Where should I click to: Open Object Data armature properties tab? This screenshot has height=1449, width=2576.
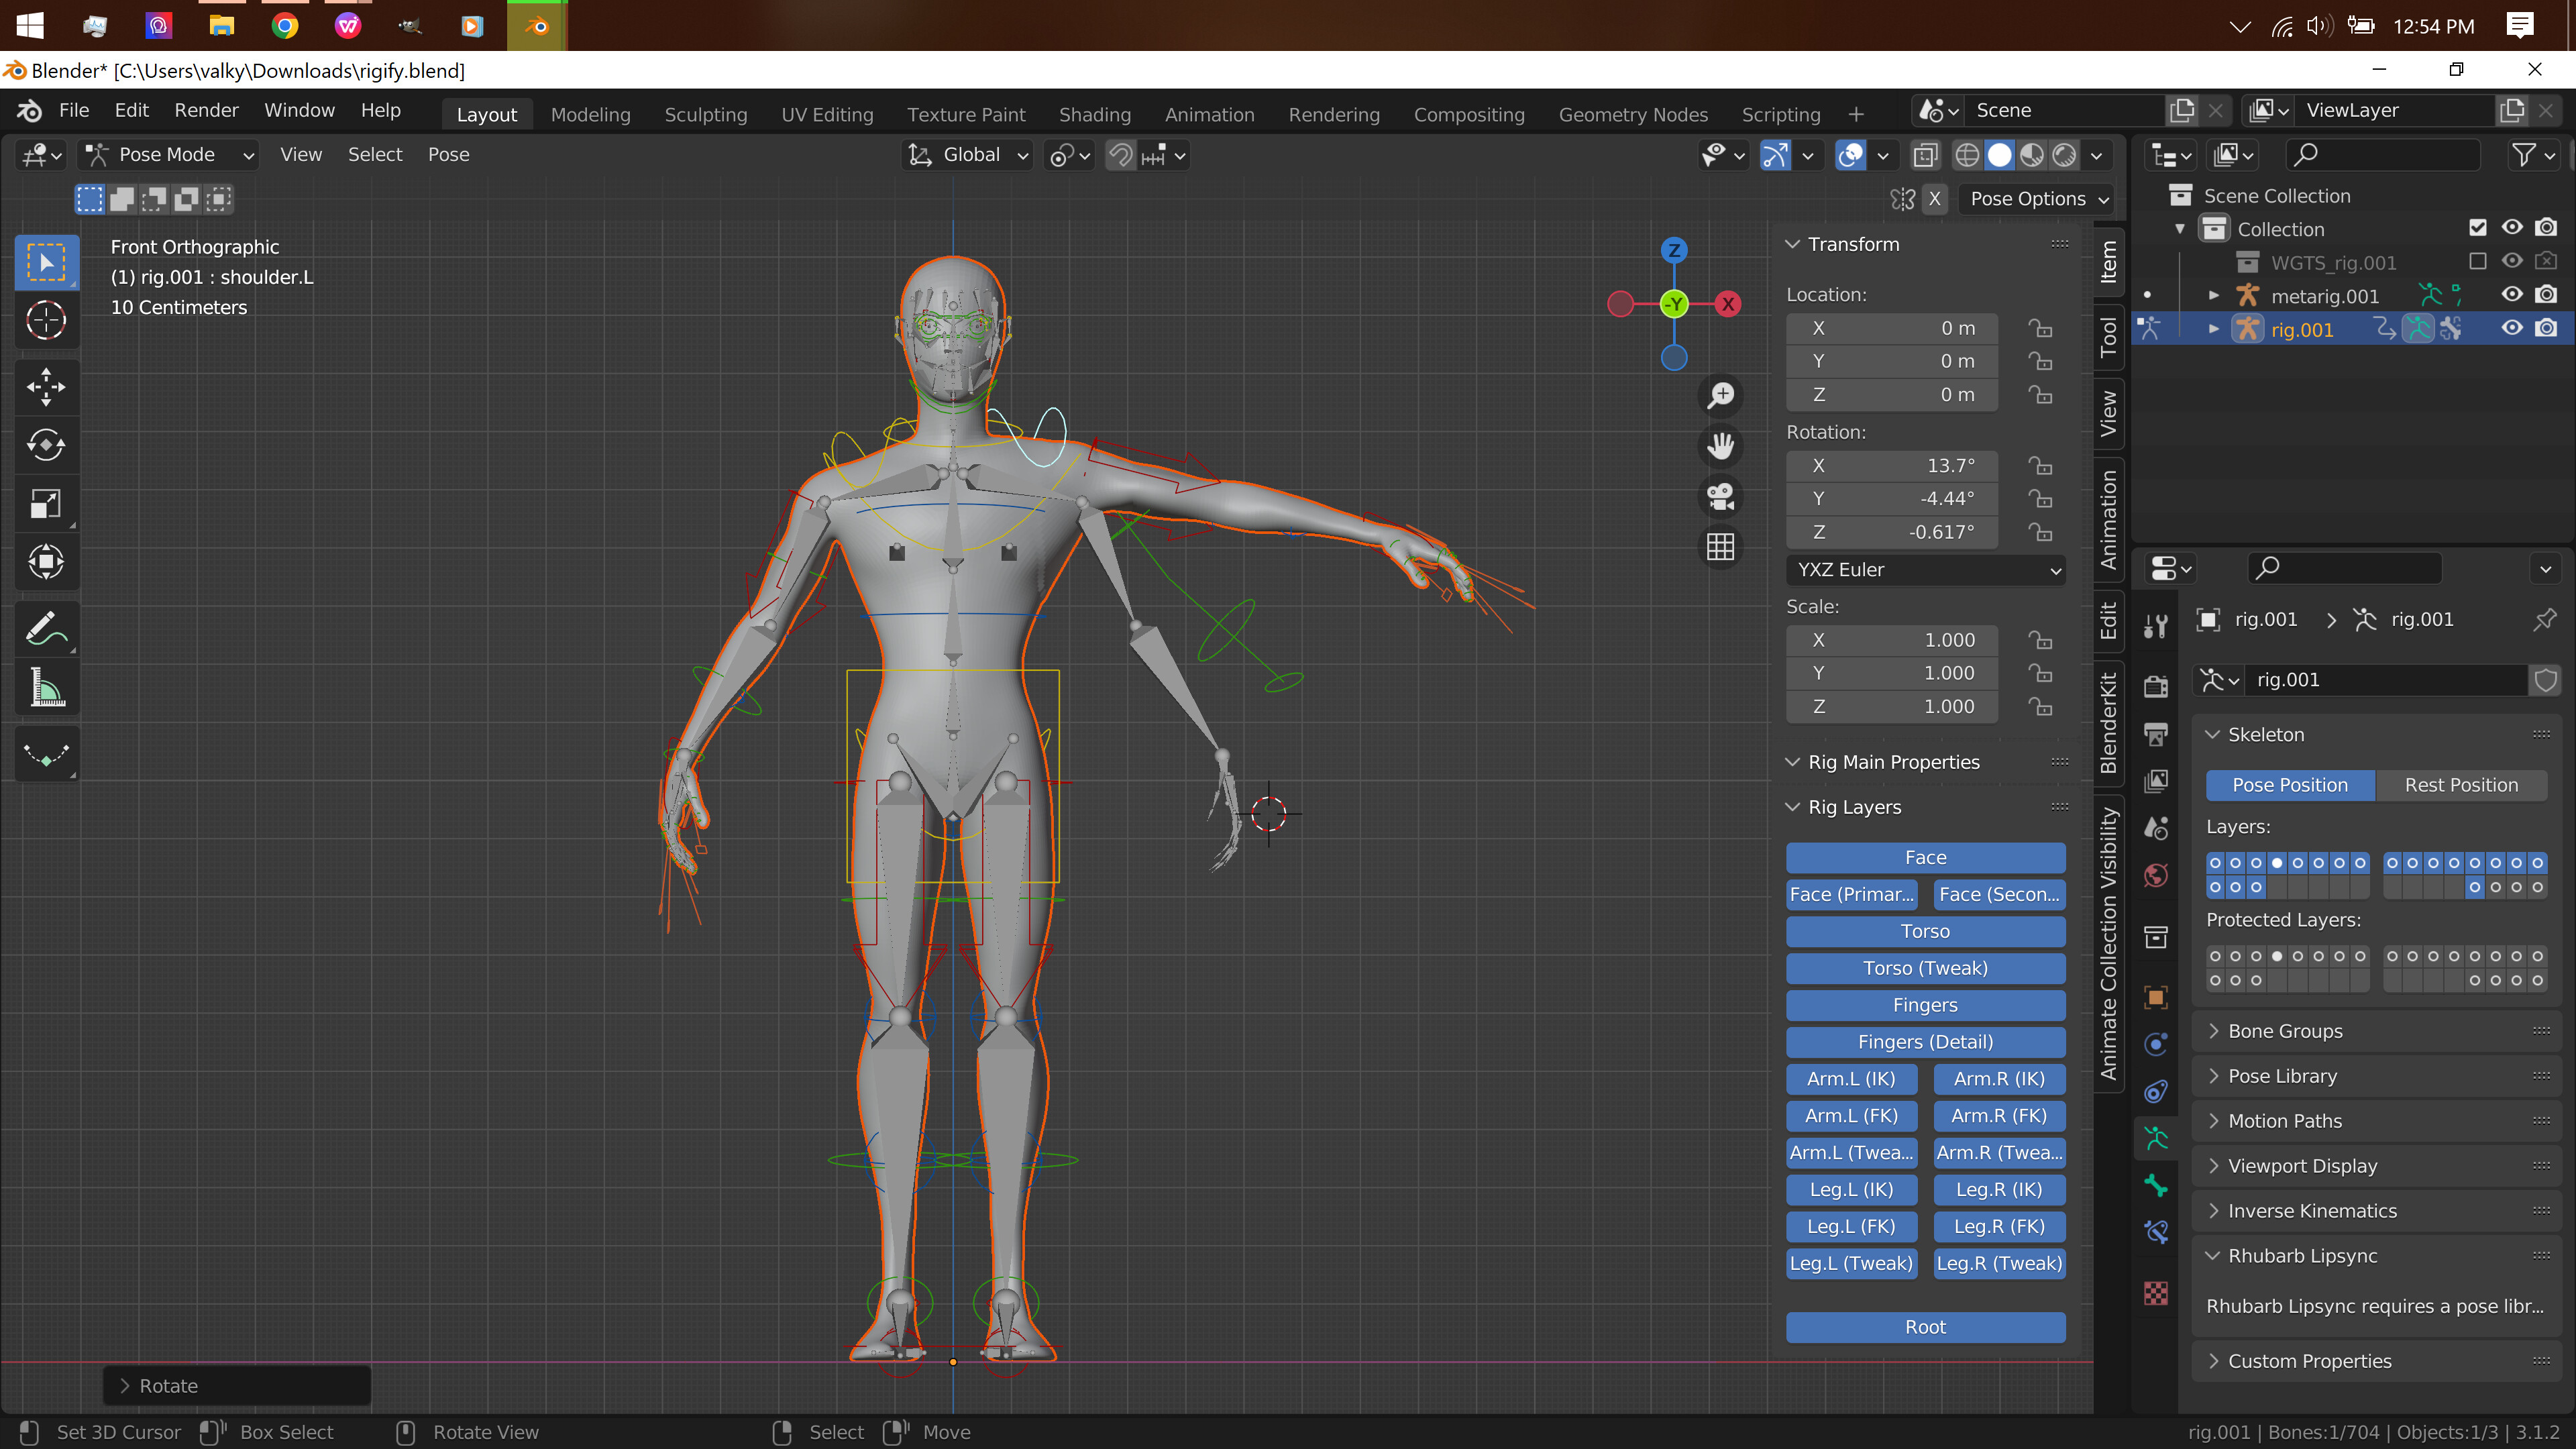tap(2156, 1139)
